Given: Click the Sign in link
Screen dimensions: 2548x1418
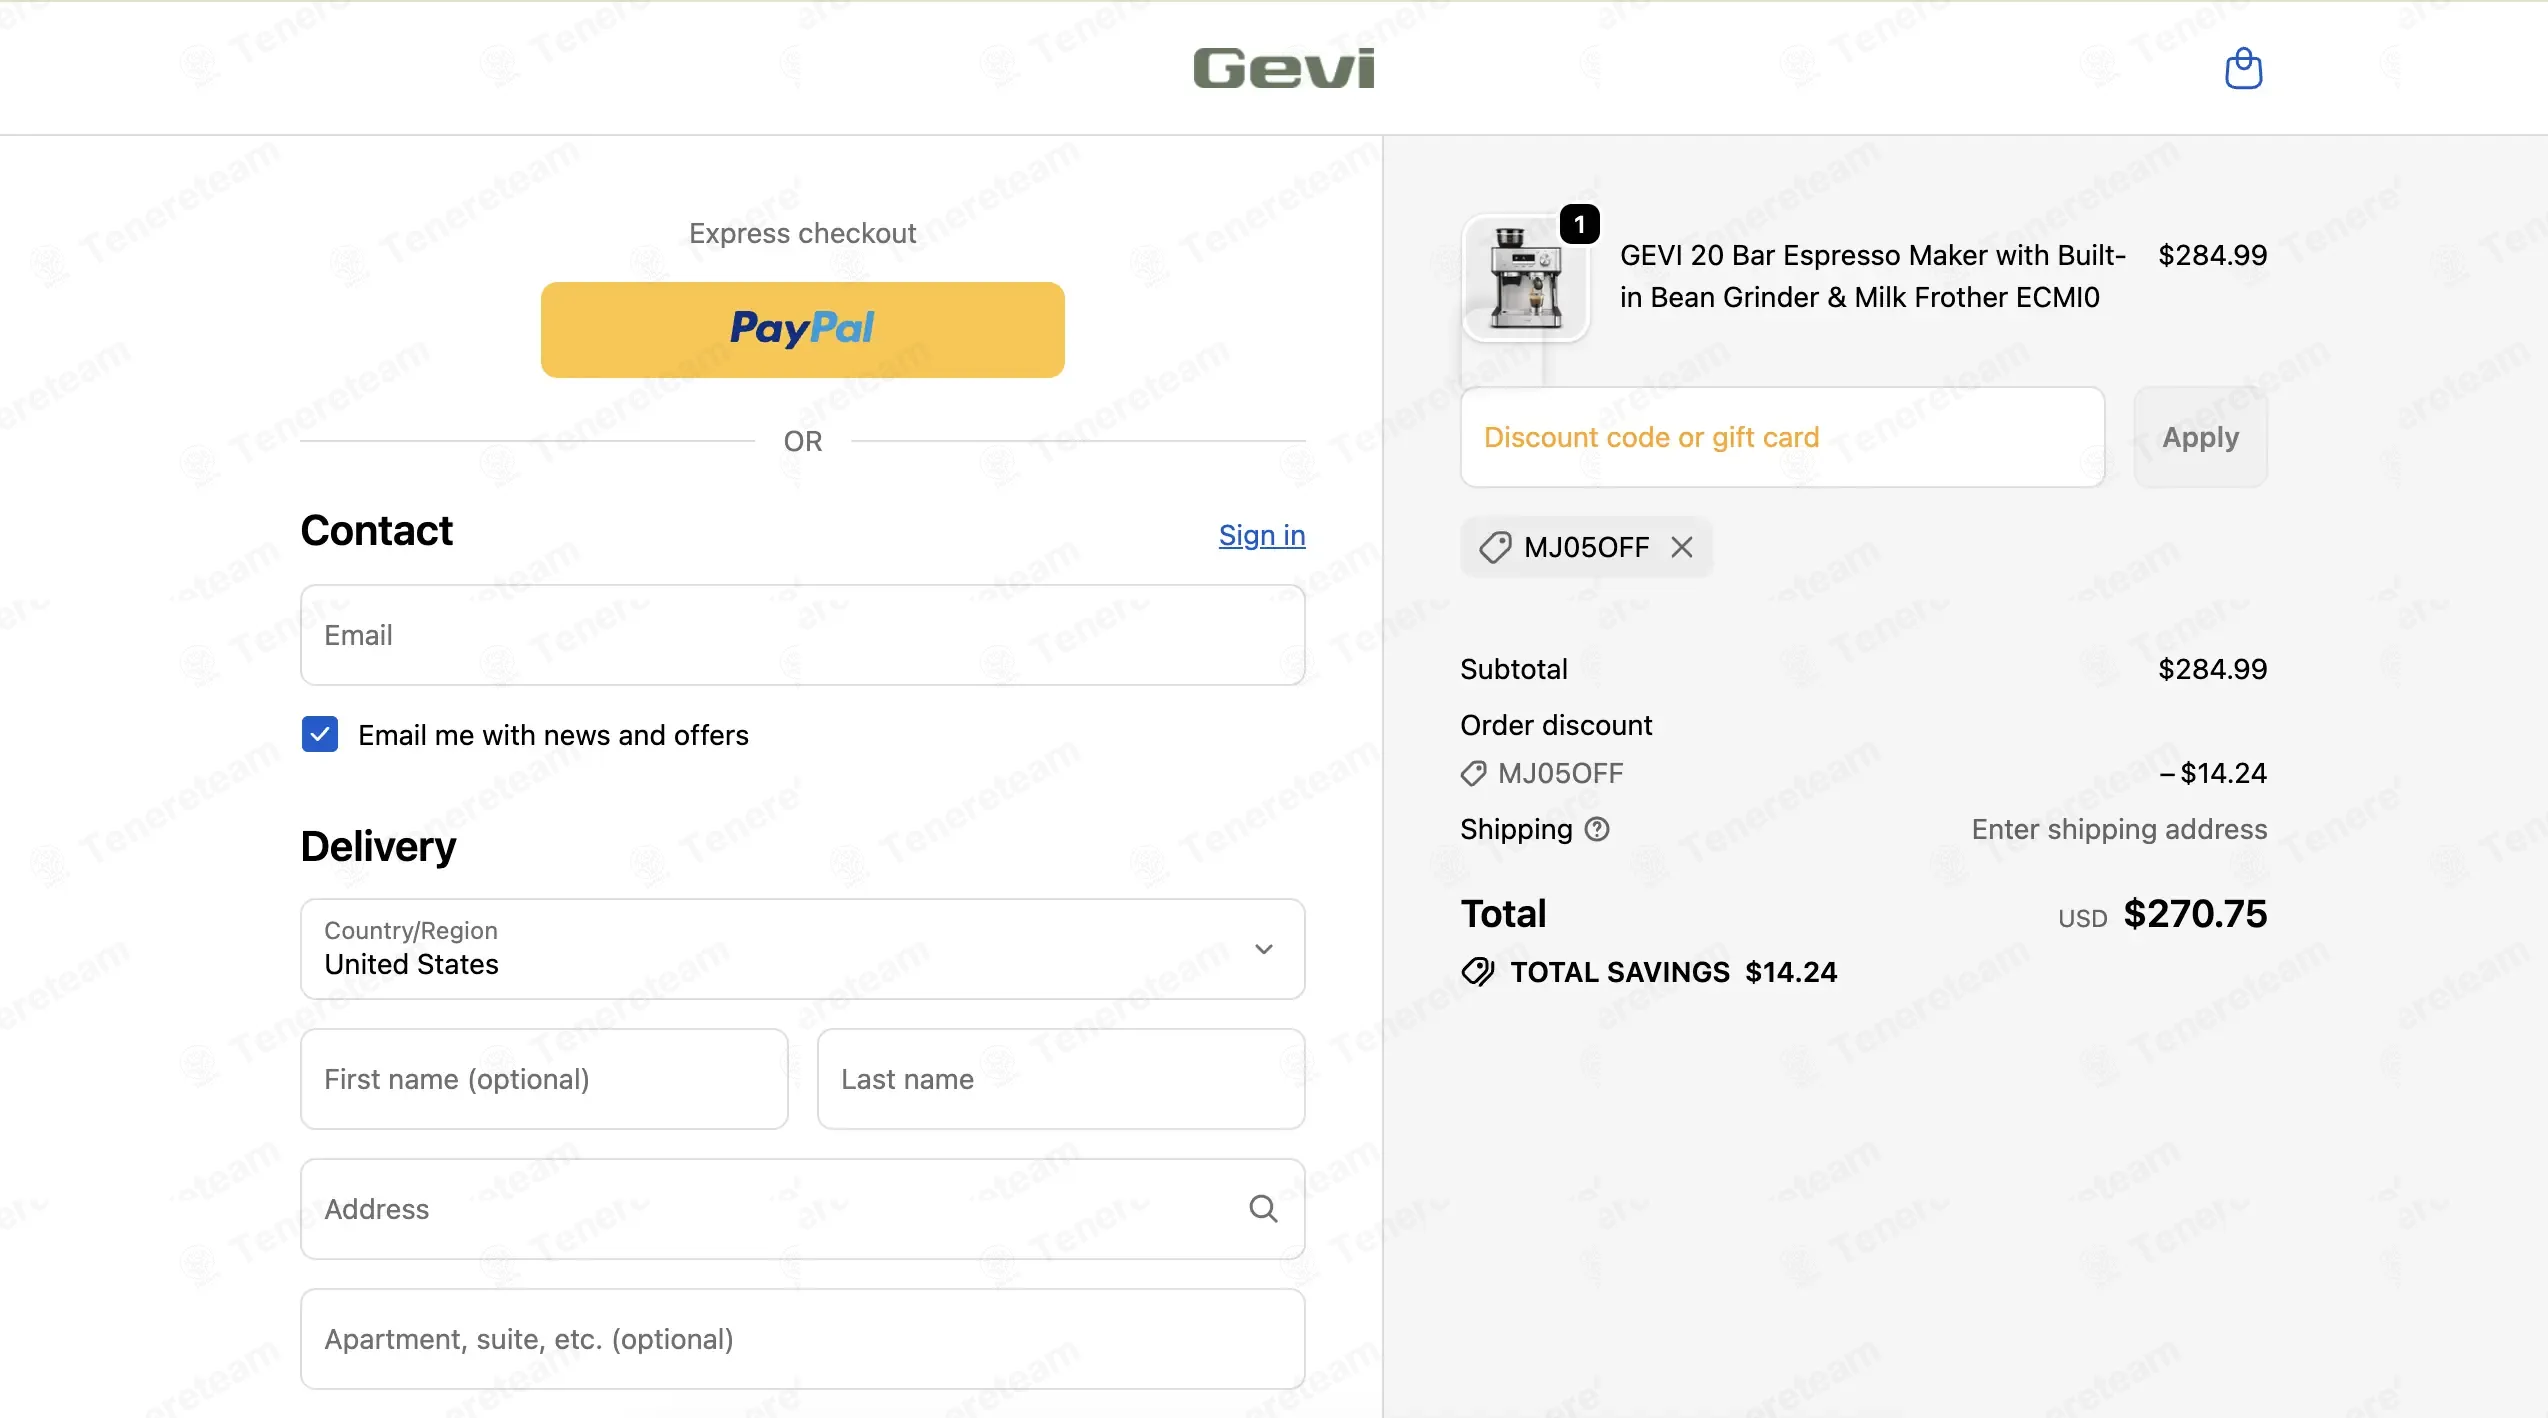Looking at the screenshot, I should point(1262,535).
